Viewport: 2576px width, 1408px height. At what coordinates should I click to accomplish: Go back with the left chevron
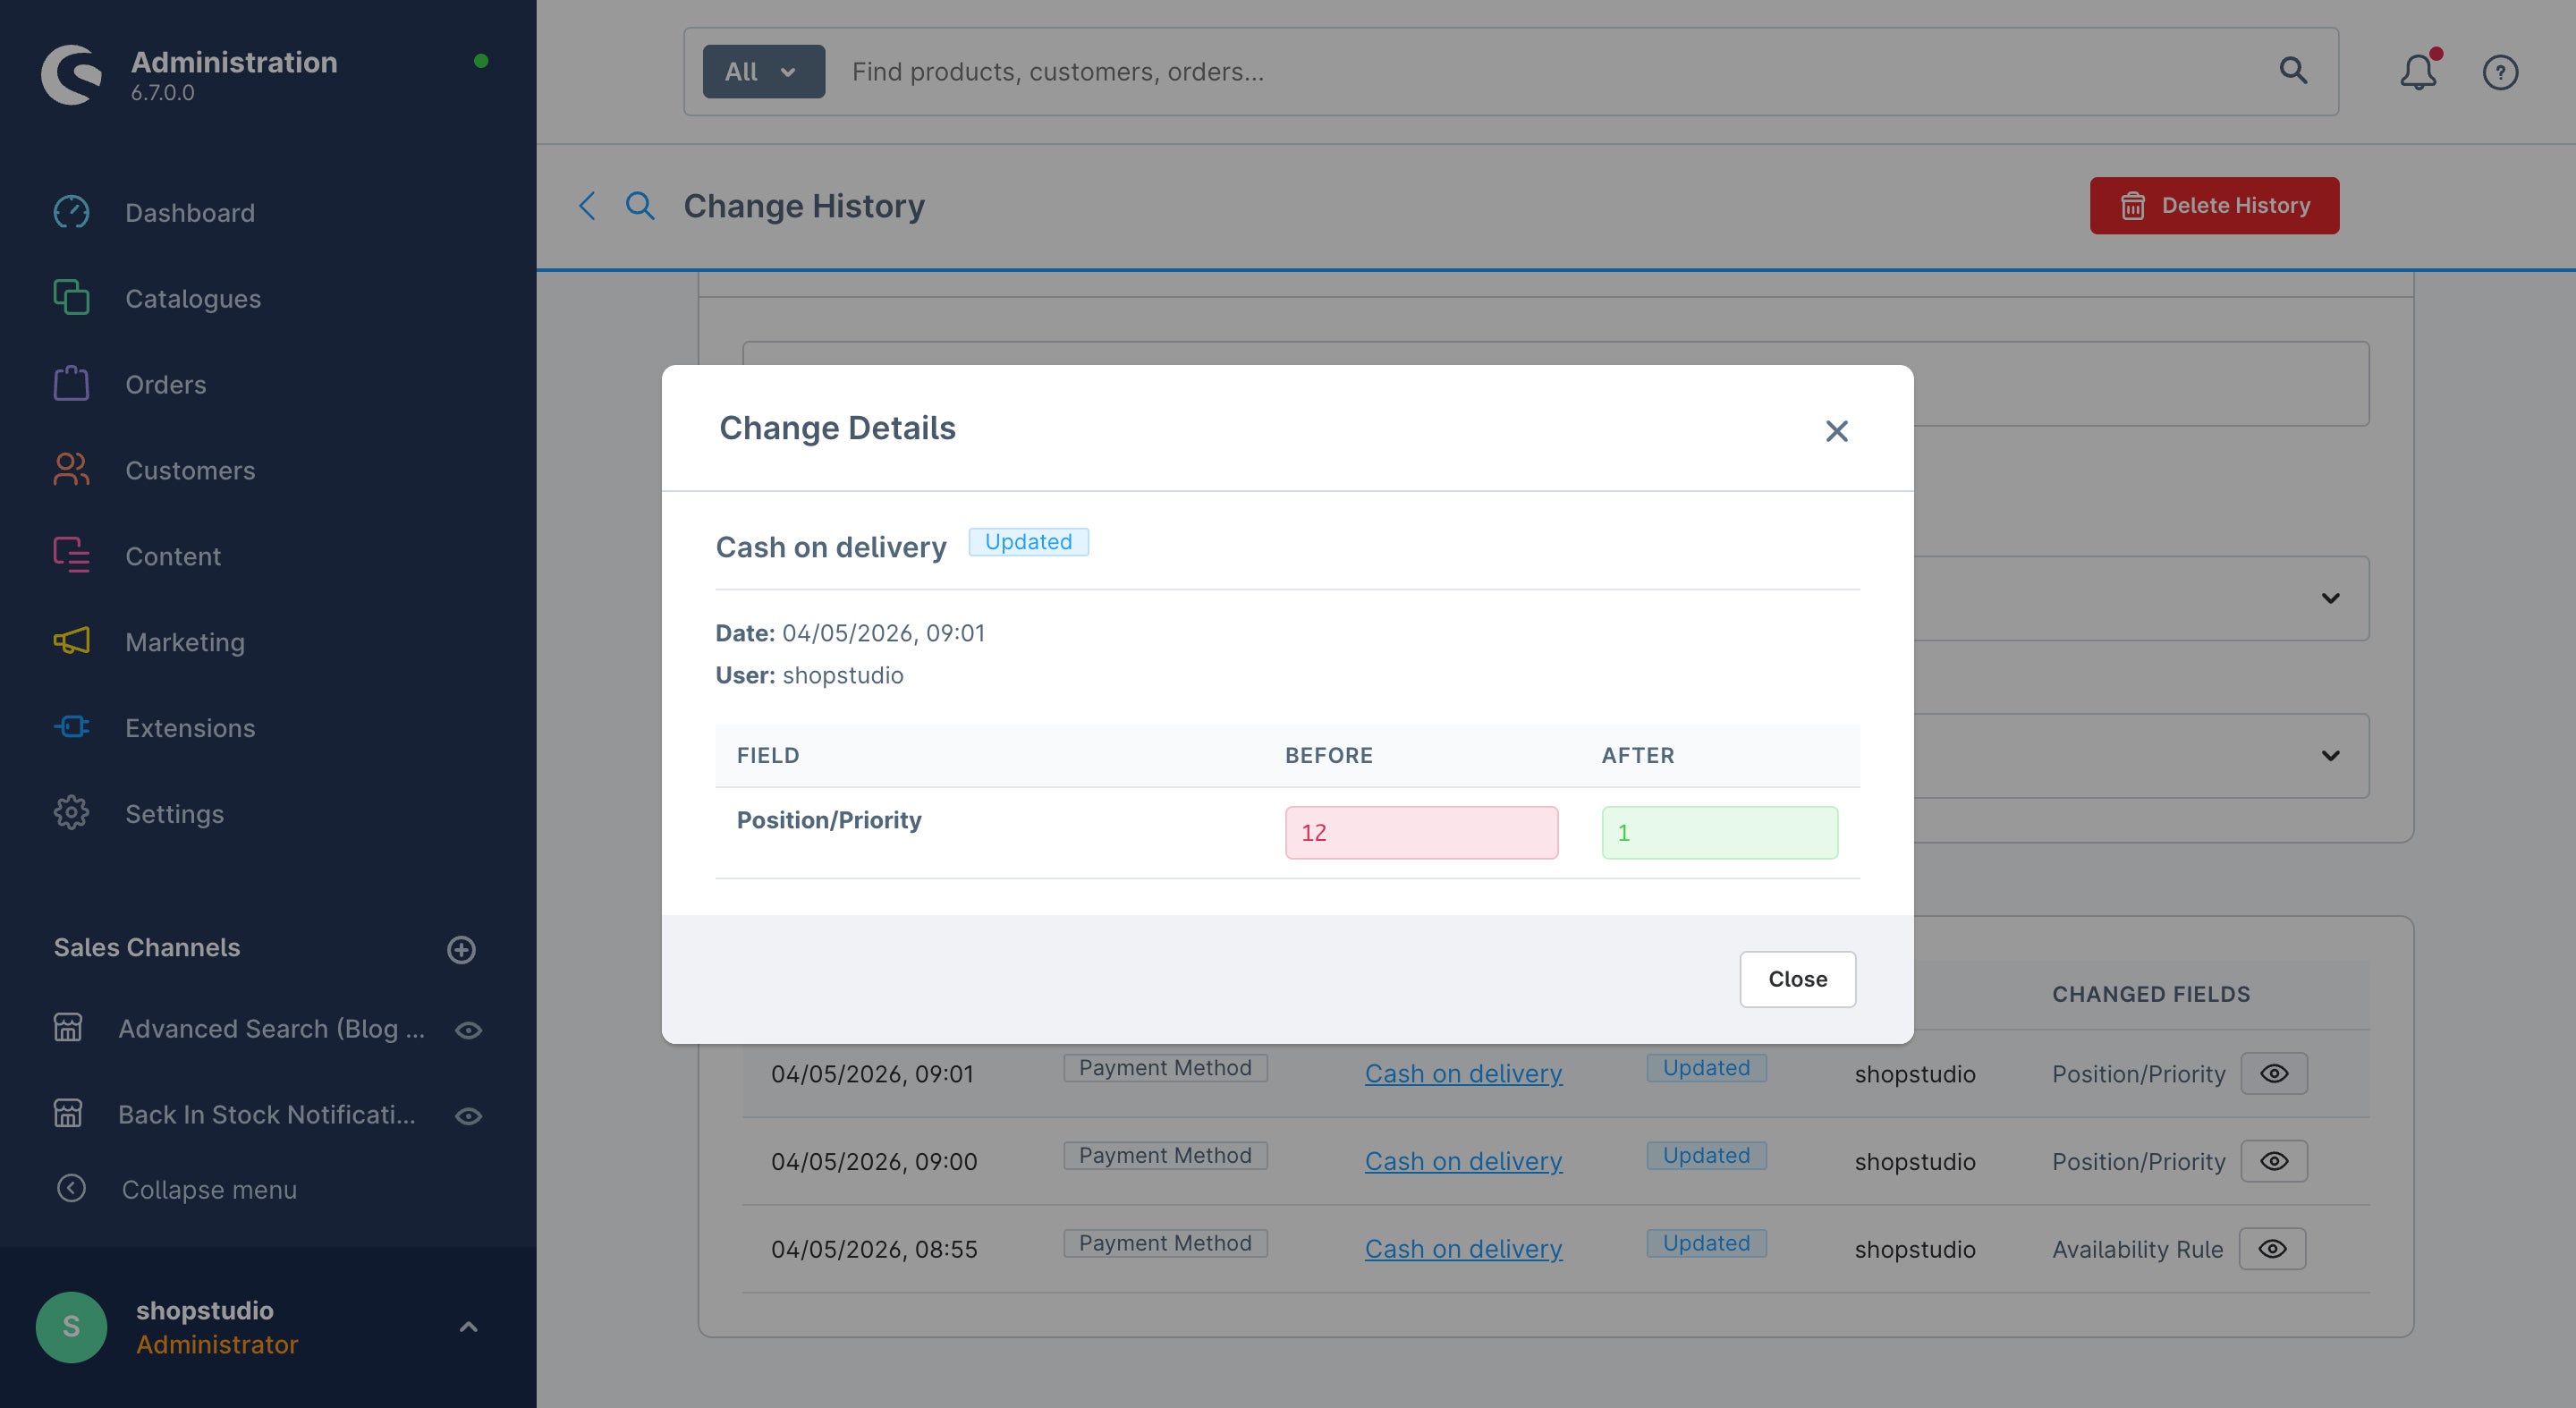(588, 206)
